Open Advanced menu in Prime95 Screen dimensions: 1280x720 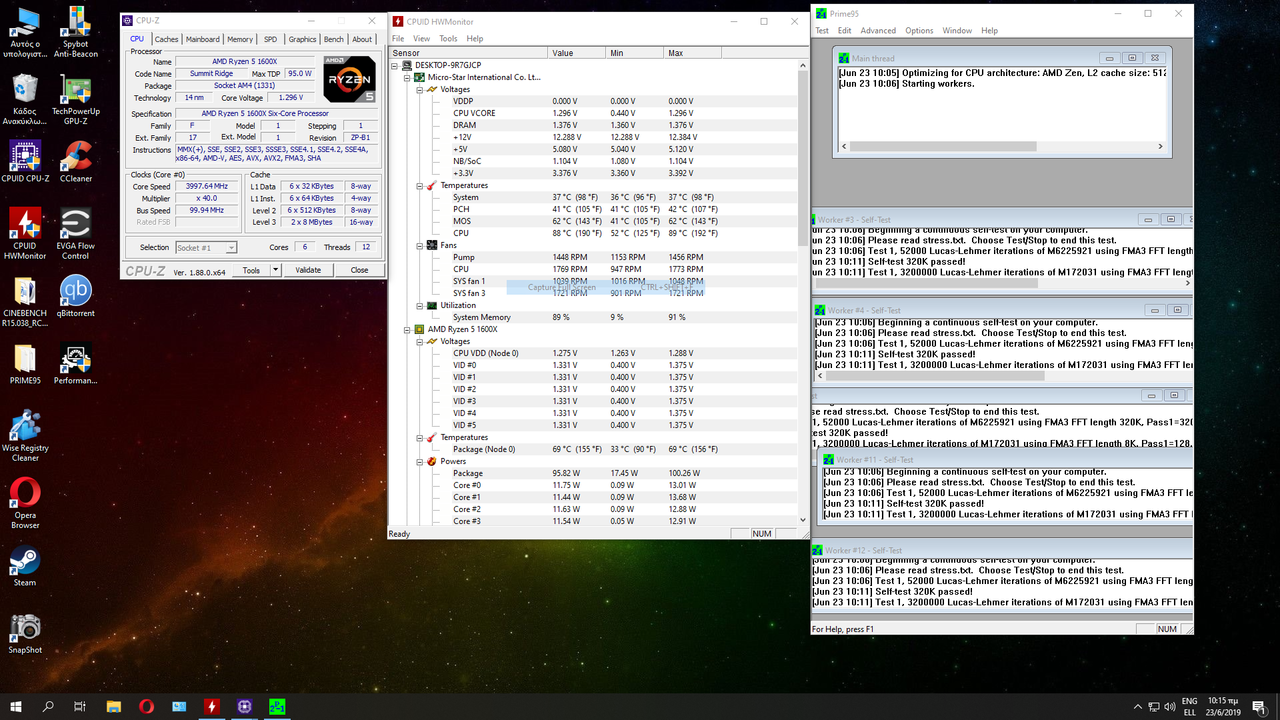tap(879, 31)
